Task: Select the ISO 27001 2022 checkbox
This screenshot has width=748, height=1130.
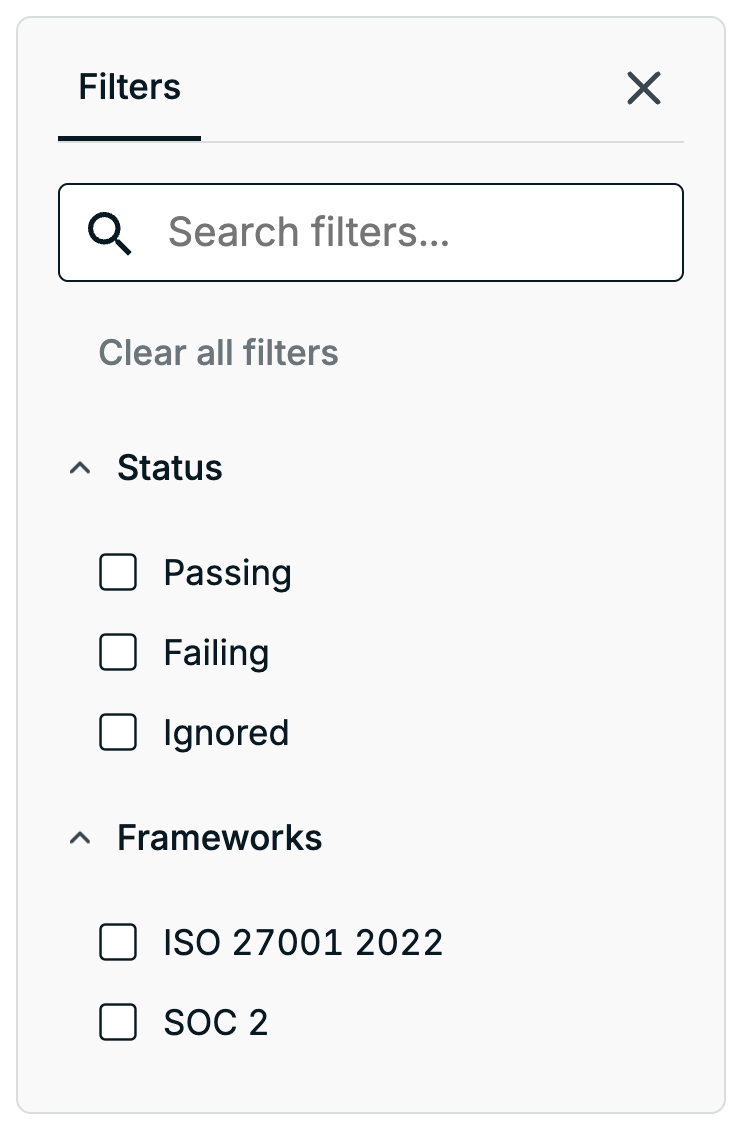Action: (118, 942)
